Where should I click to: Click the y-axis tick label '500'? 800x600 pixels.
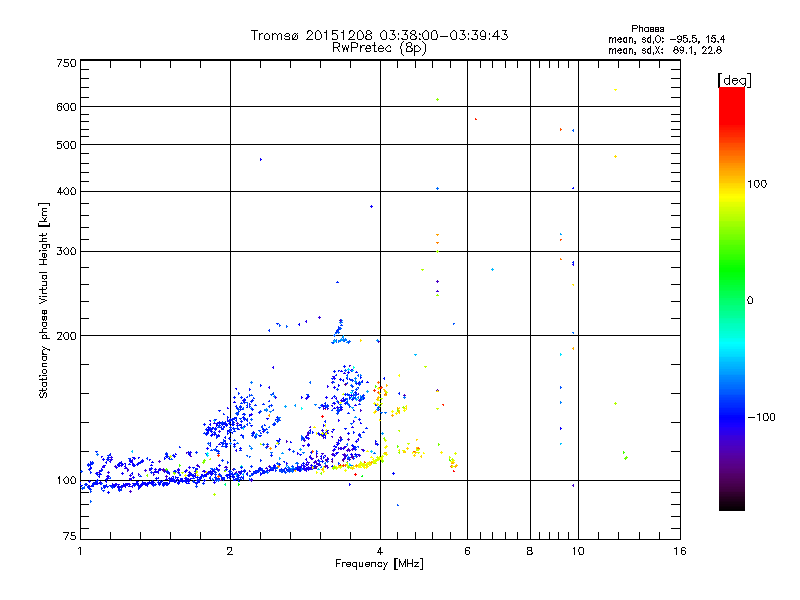[x=66, y=145]
